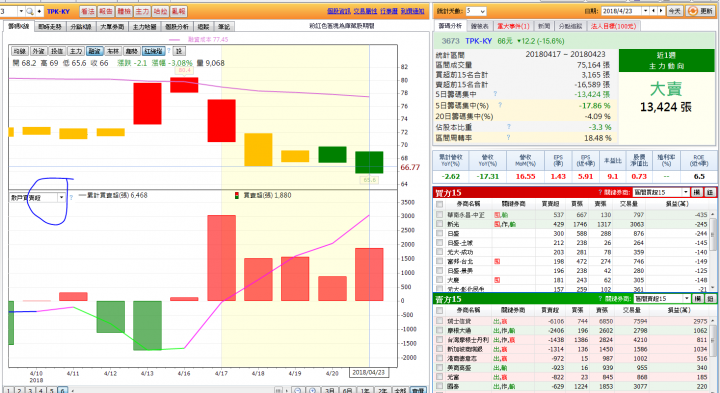The image size is (720, 393).
Task: Go to next date arrow
Action: pyautogui.click(x=662, y=11)
